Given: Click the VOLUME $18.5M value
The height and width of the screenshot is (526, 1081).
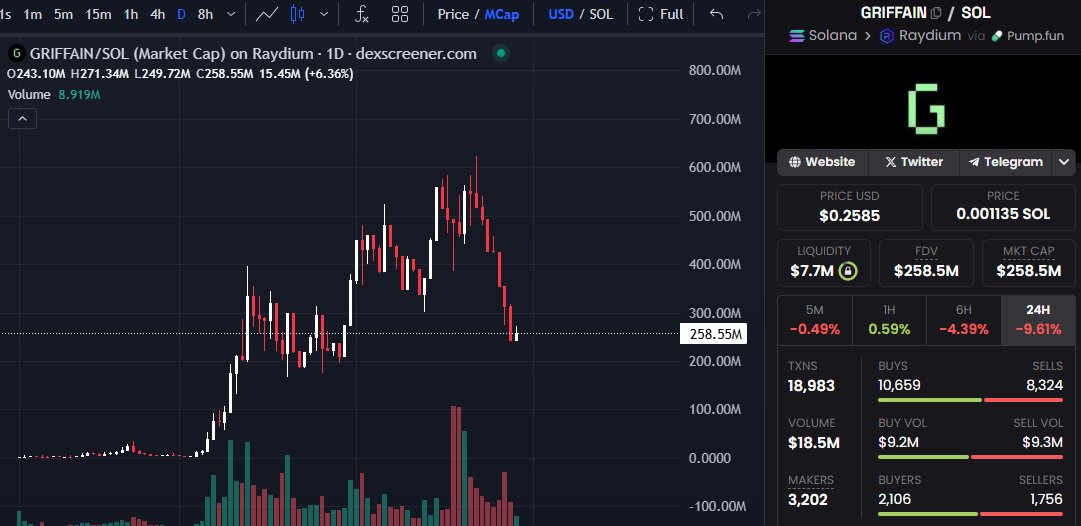Looking at the screenshot, I should [814, 443].
